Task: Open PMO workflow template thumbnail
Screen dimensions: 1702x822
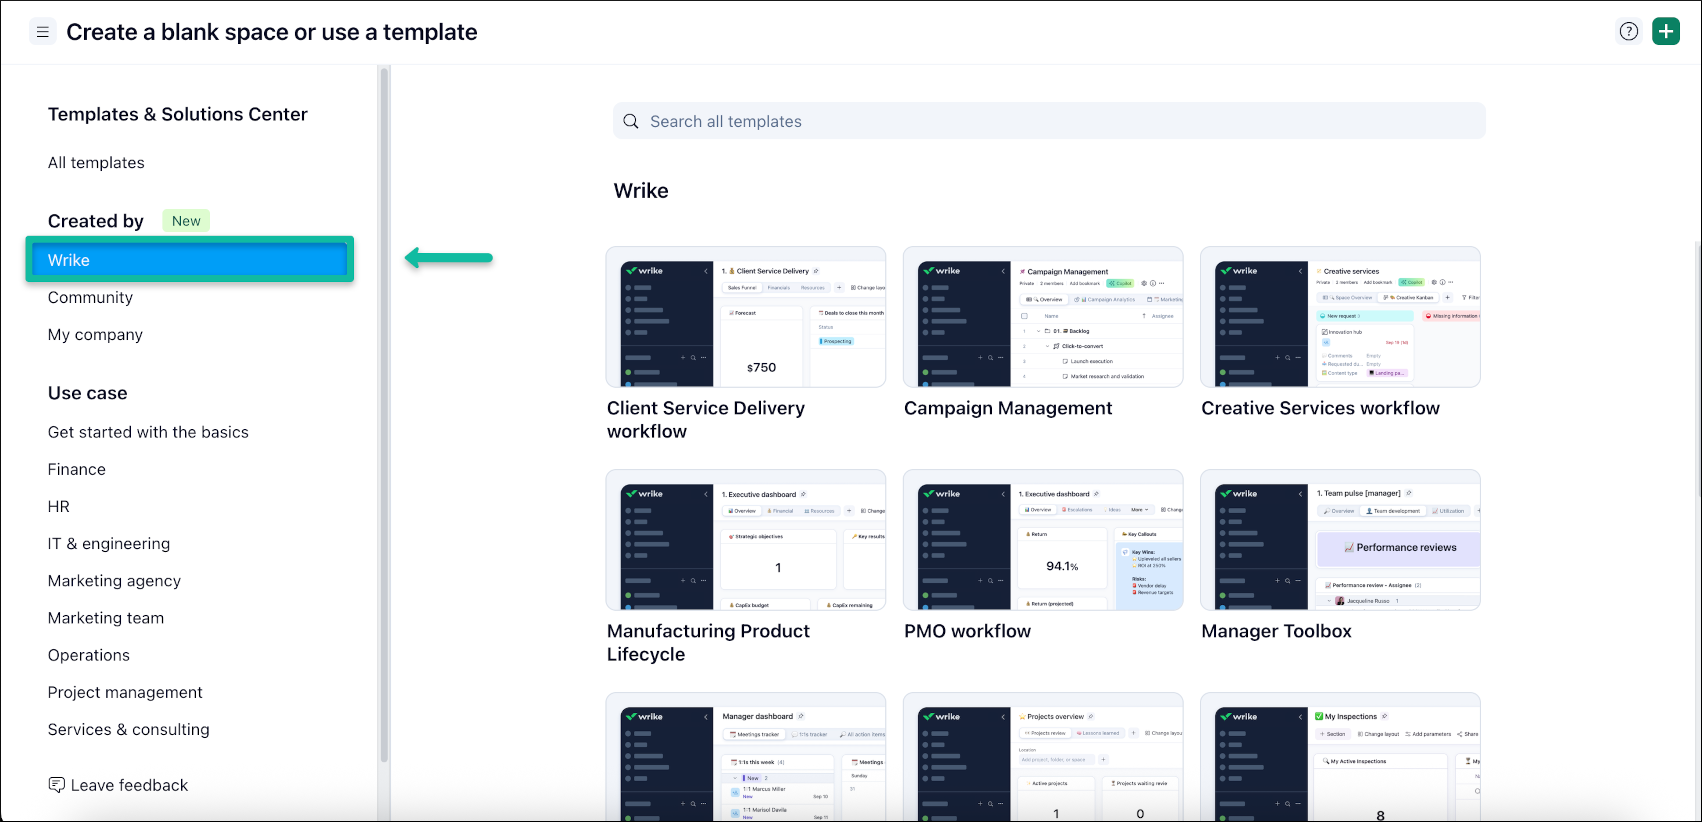Action: point(1043,540)
